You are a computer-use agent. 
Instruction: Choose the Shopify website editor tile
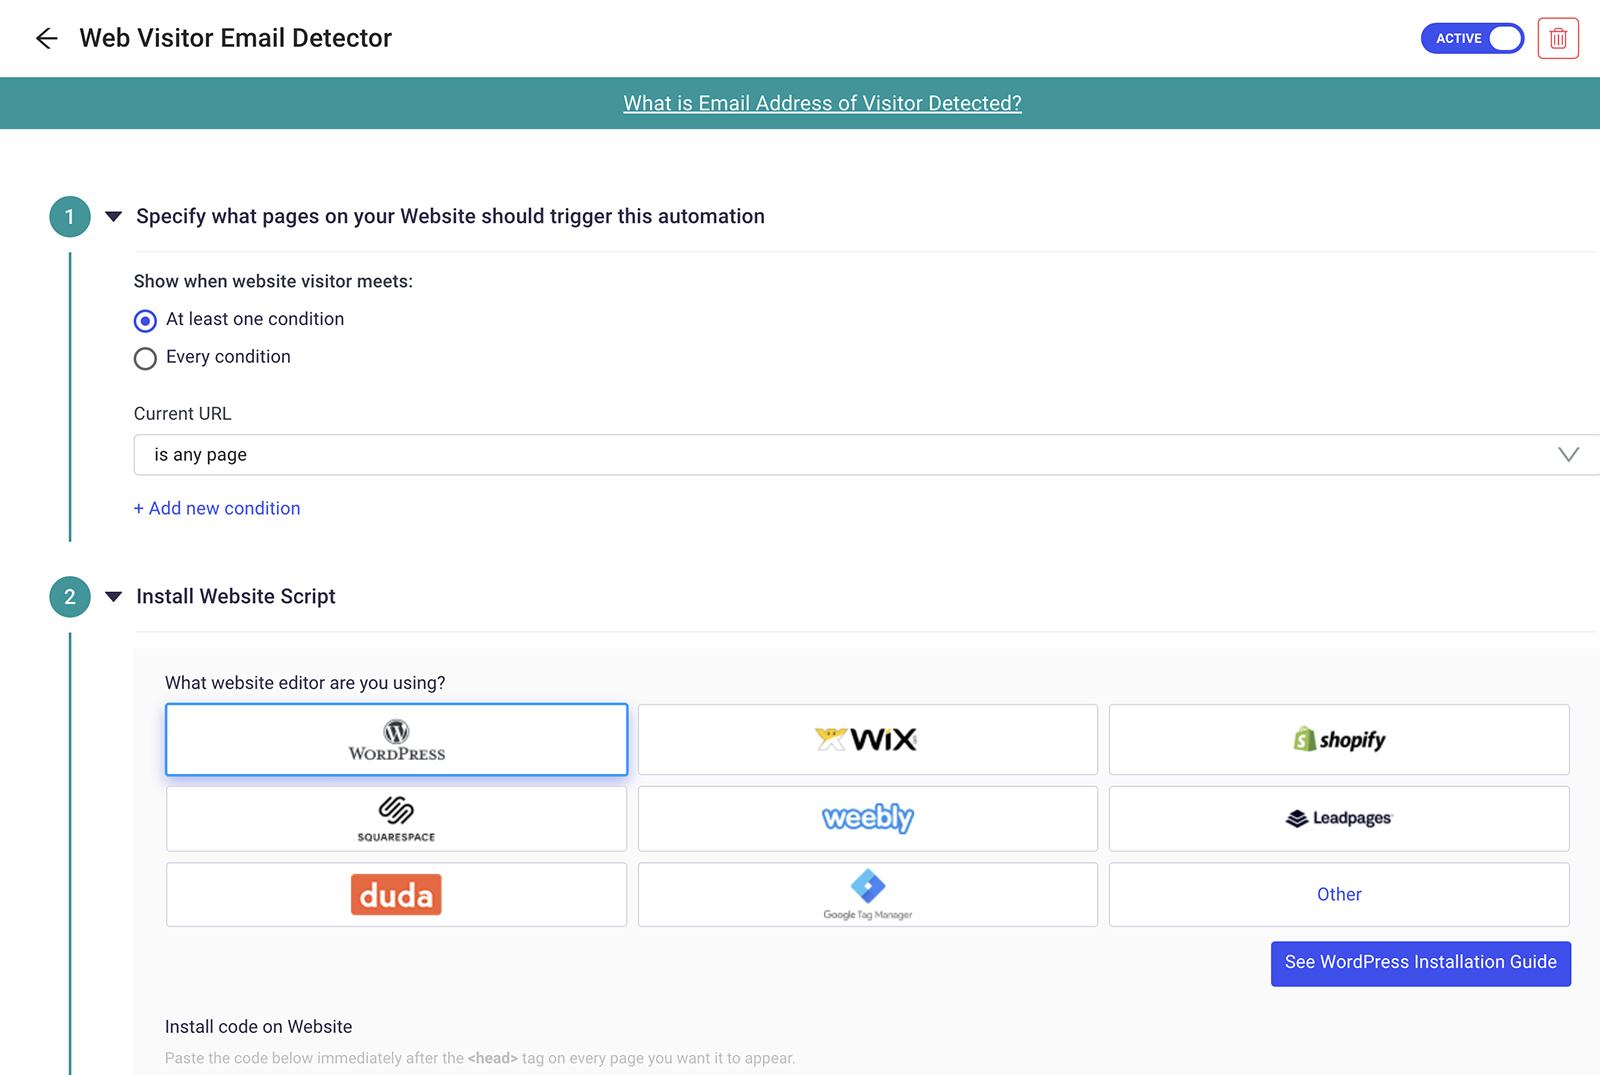tap(1339, 740)
